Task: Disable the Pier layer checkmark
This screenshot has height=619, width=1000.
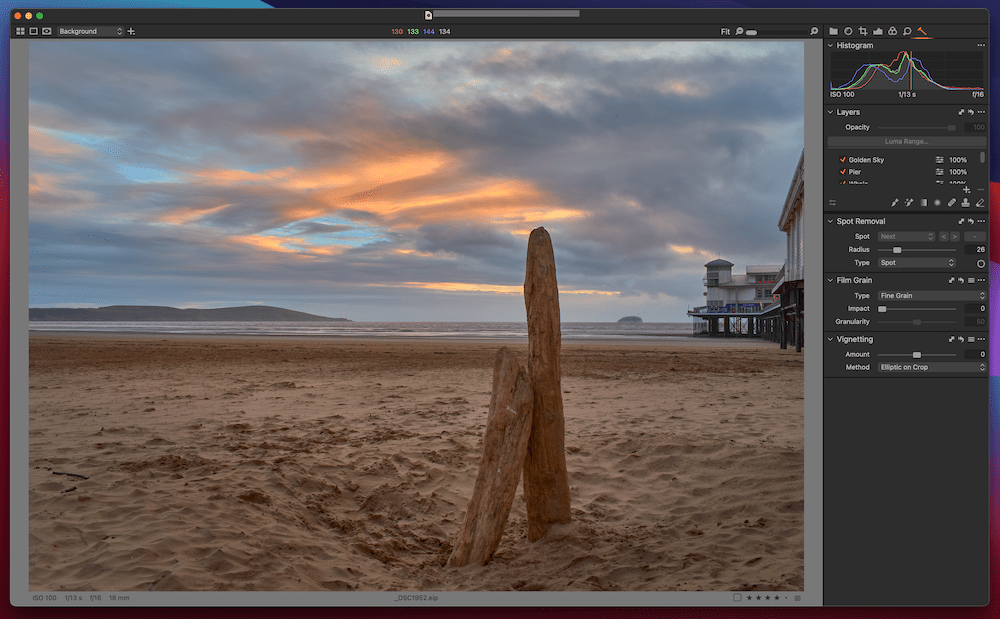Action: 843,172
